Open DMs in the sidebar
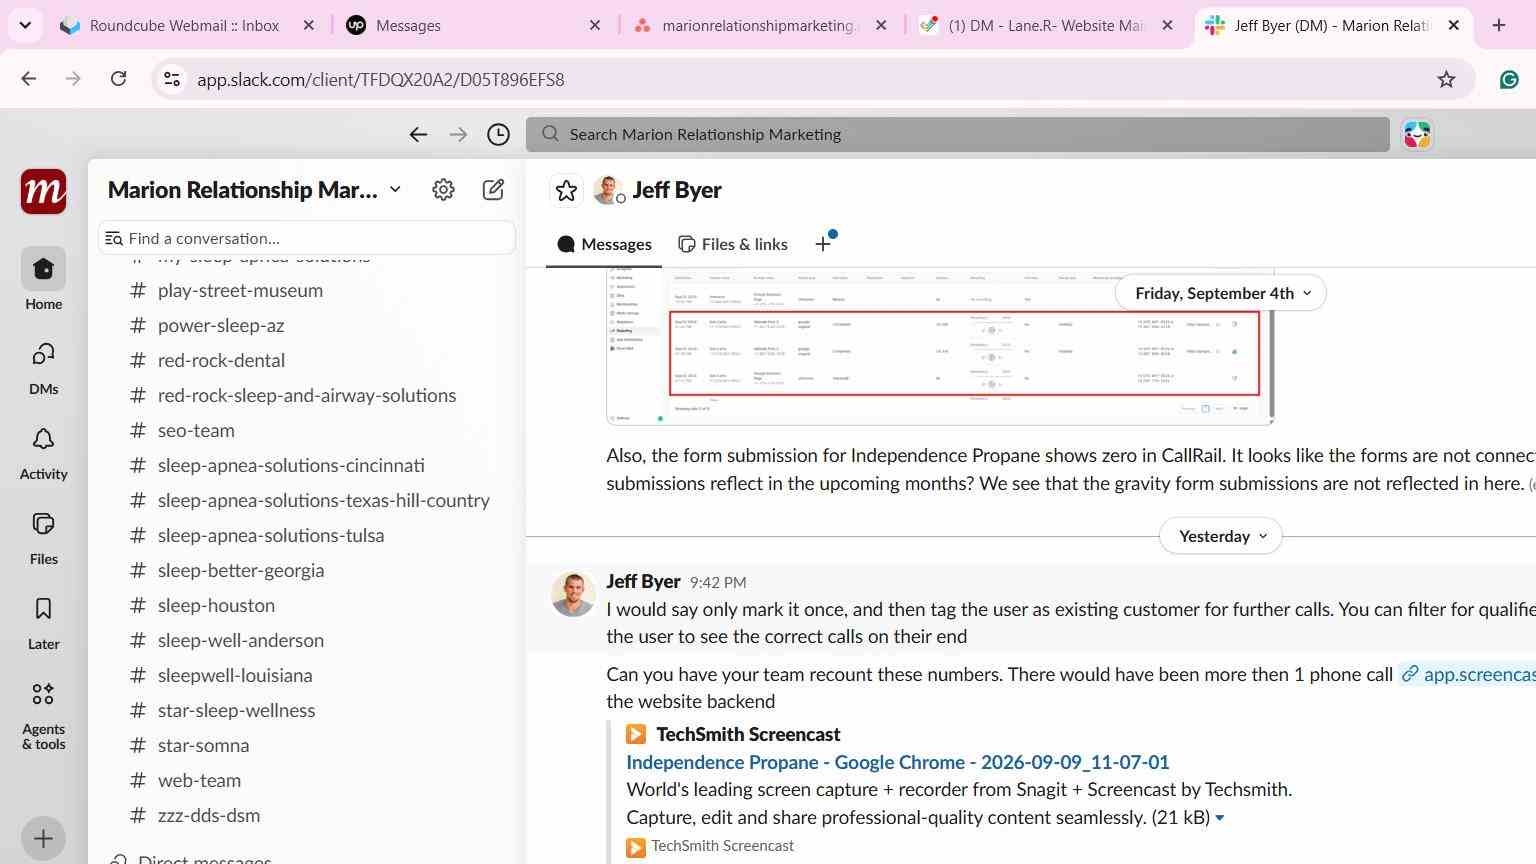Image resolution: width=1536 pixels, height=864 pixels. click(x=43, y=355)
